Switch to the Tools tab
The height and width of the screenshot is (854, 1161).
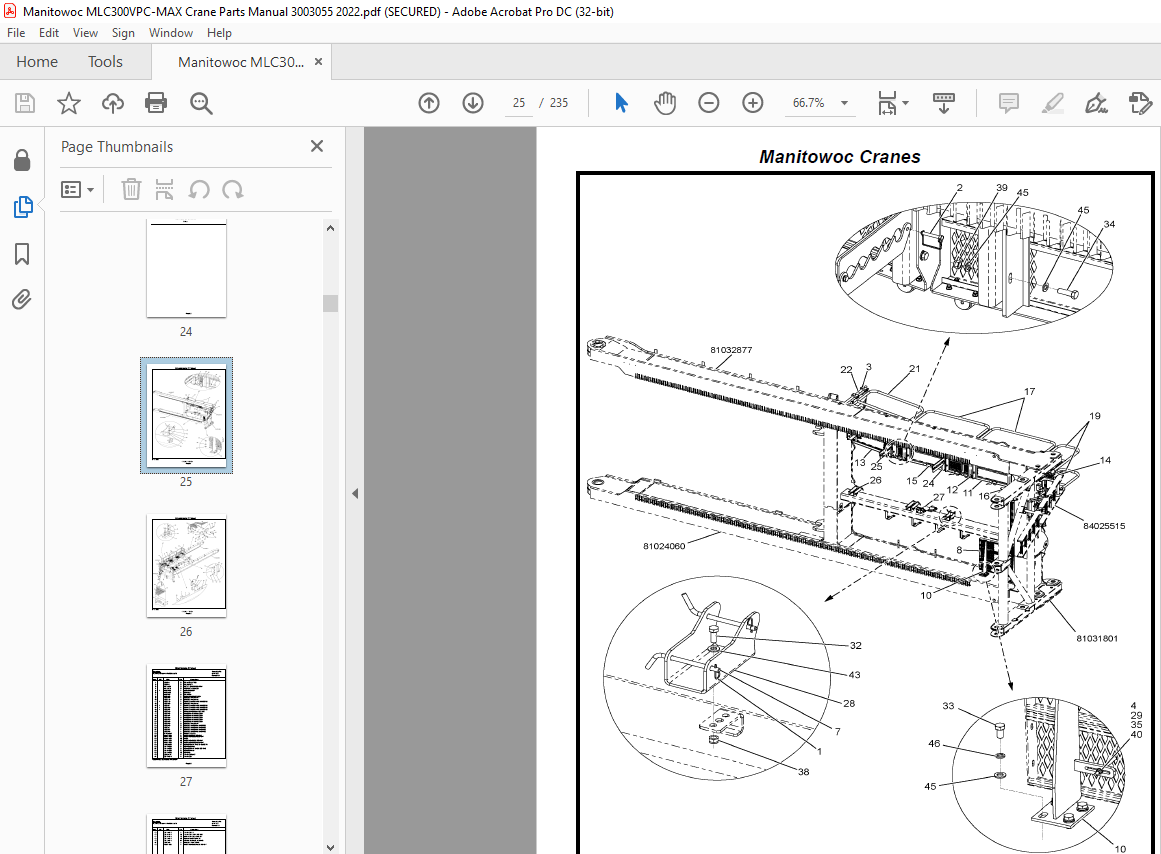pos(105,61)
